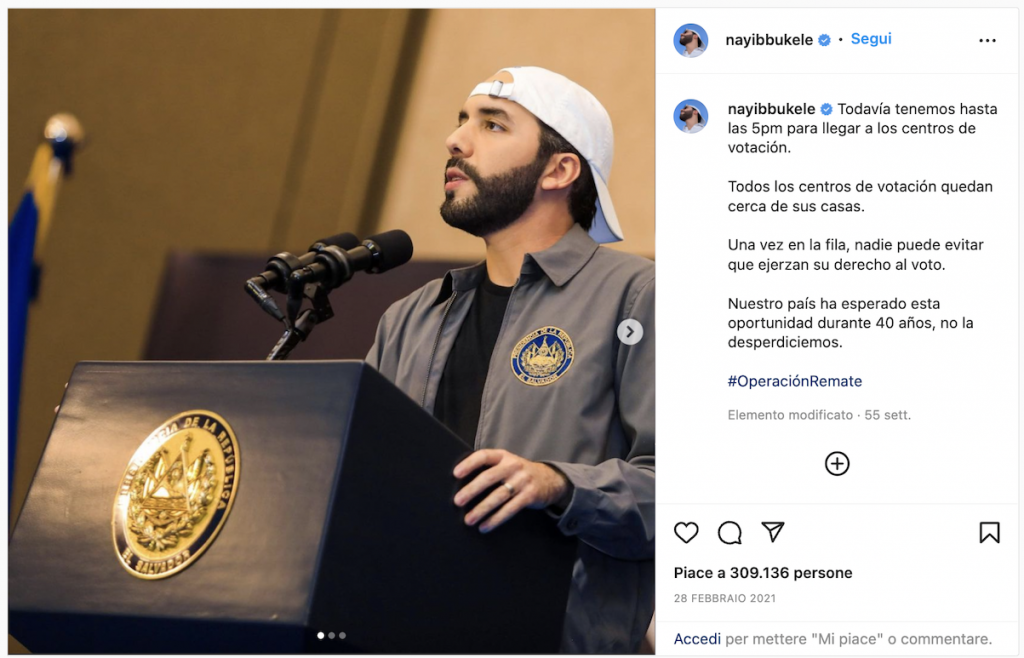Viewport: 1024px width, 658px height.
Task: Click the main post photo
Action: click(331, 331)
